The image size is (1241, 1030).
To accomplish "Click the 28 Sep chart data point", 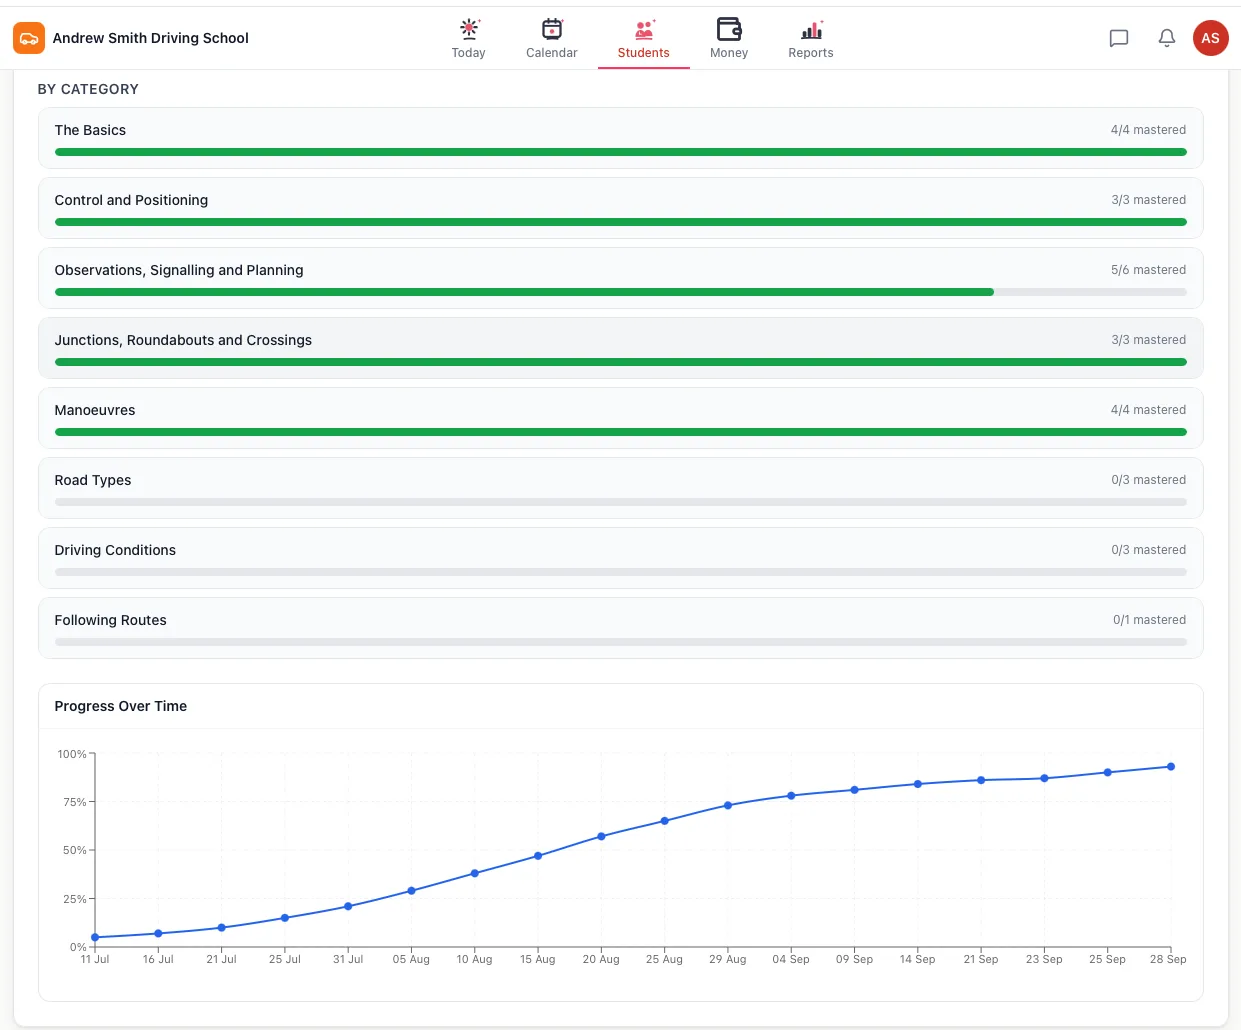I will coord(1171,767).
